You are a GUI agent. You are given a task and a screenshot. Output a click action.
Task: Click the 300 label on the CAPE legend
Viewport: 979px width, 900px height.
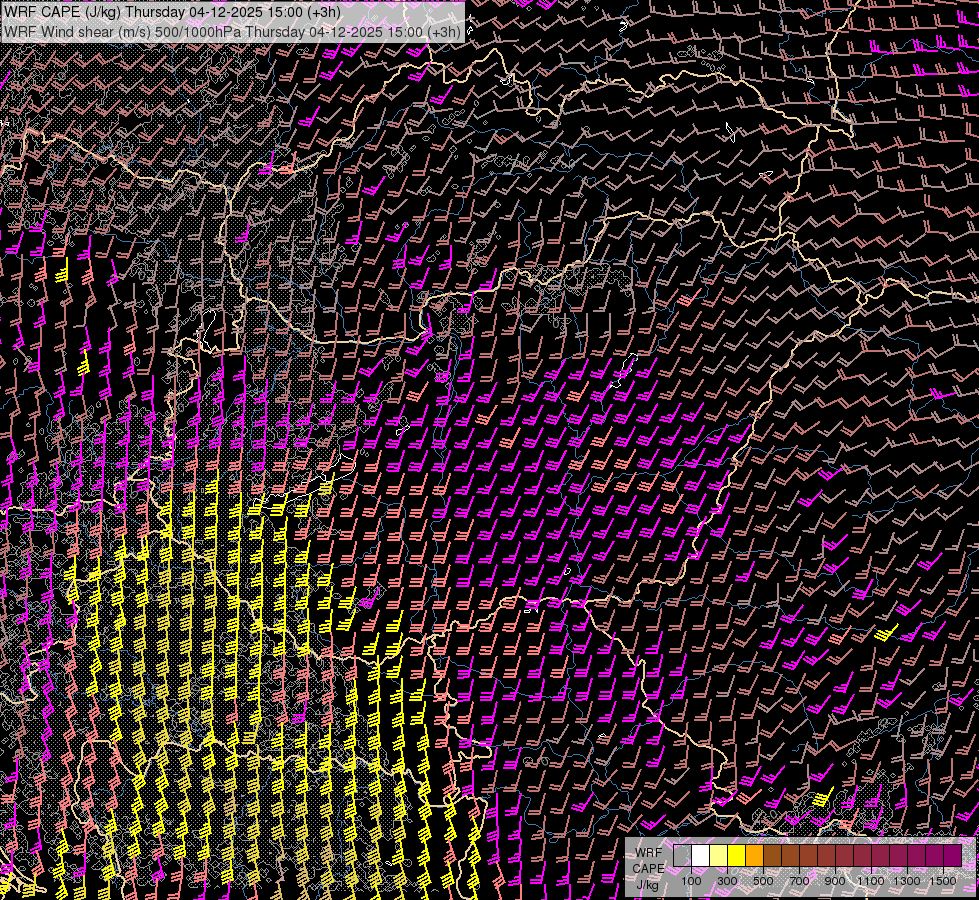tap(727, 881)
